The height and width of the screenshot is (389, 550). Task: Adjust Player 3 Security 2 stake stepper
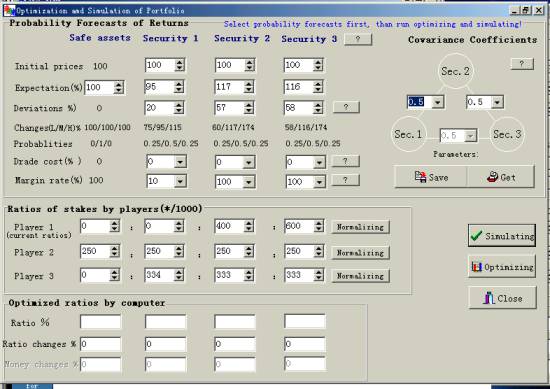click(249, 275)
